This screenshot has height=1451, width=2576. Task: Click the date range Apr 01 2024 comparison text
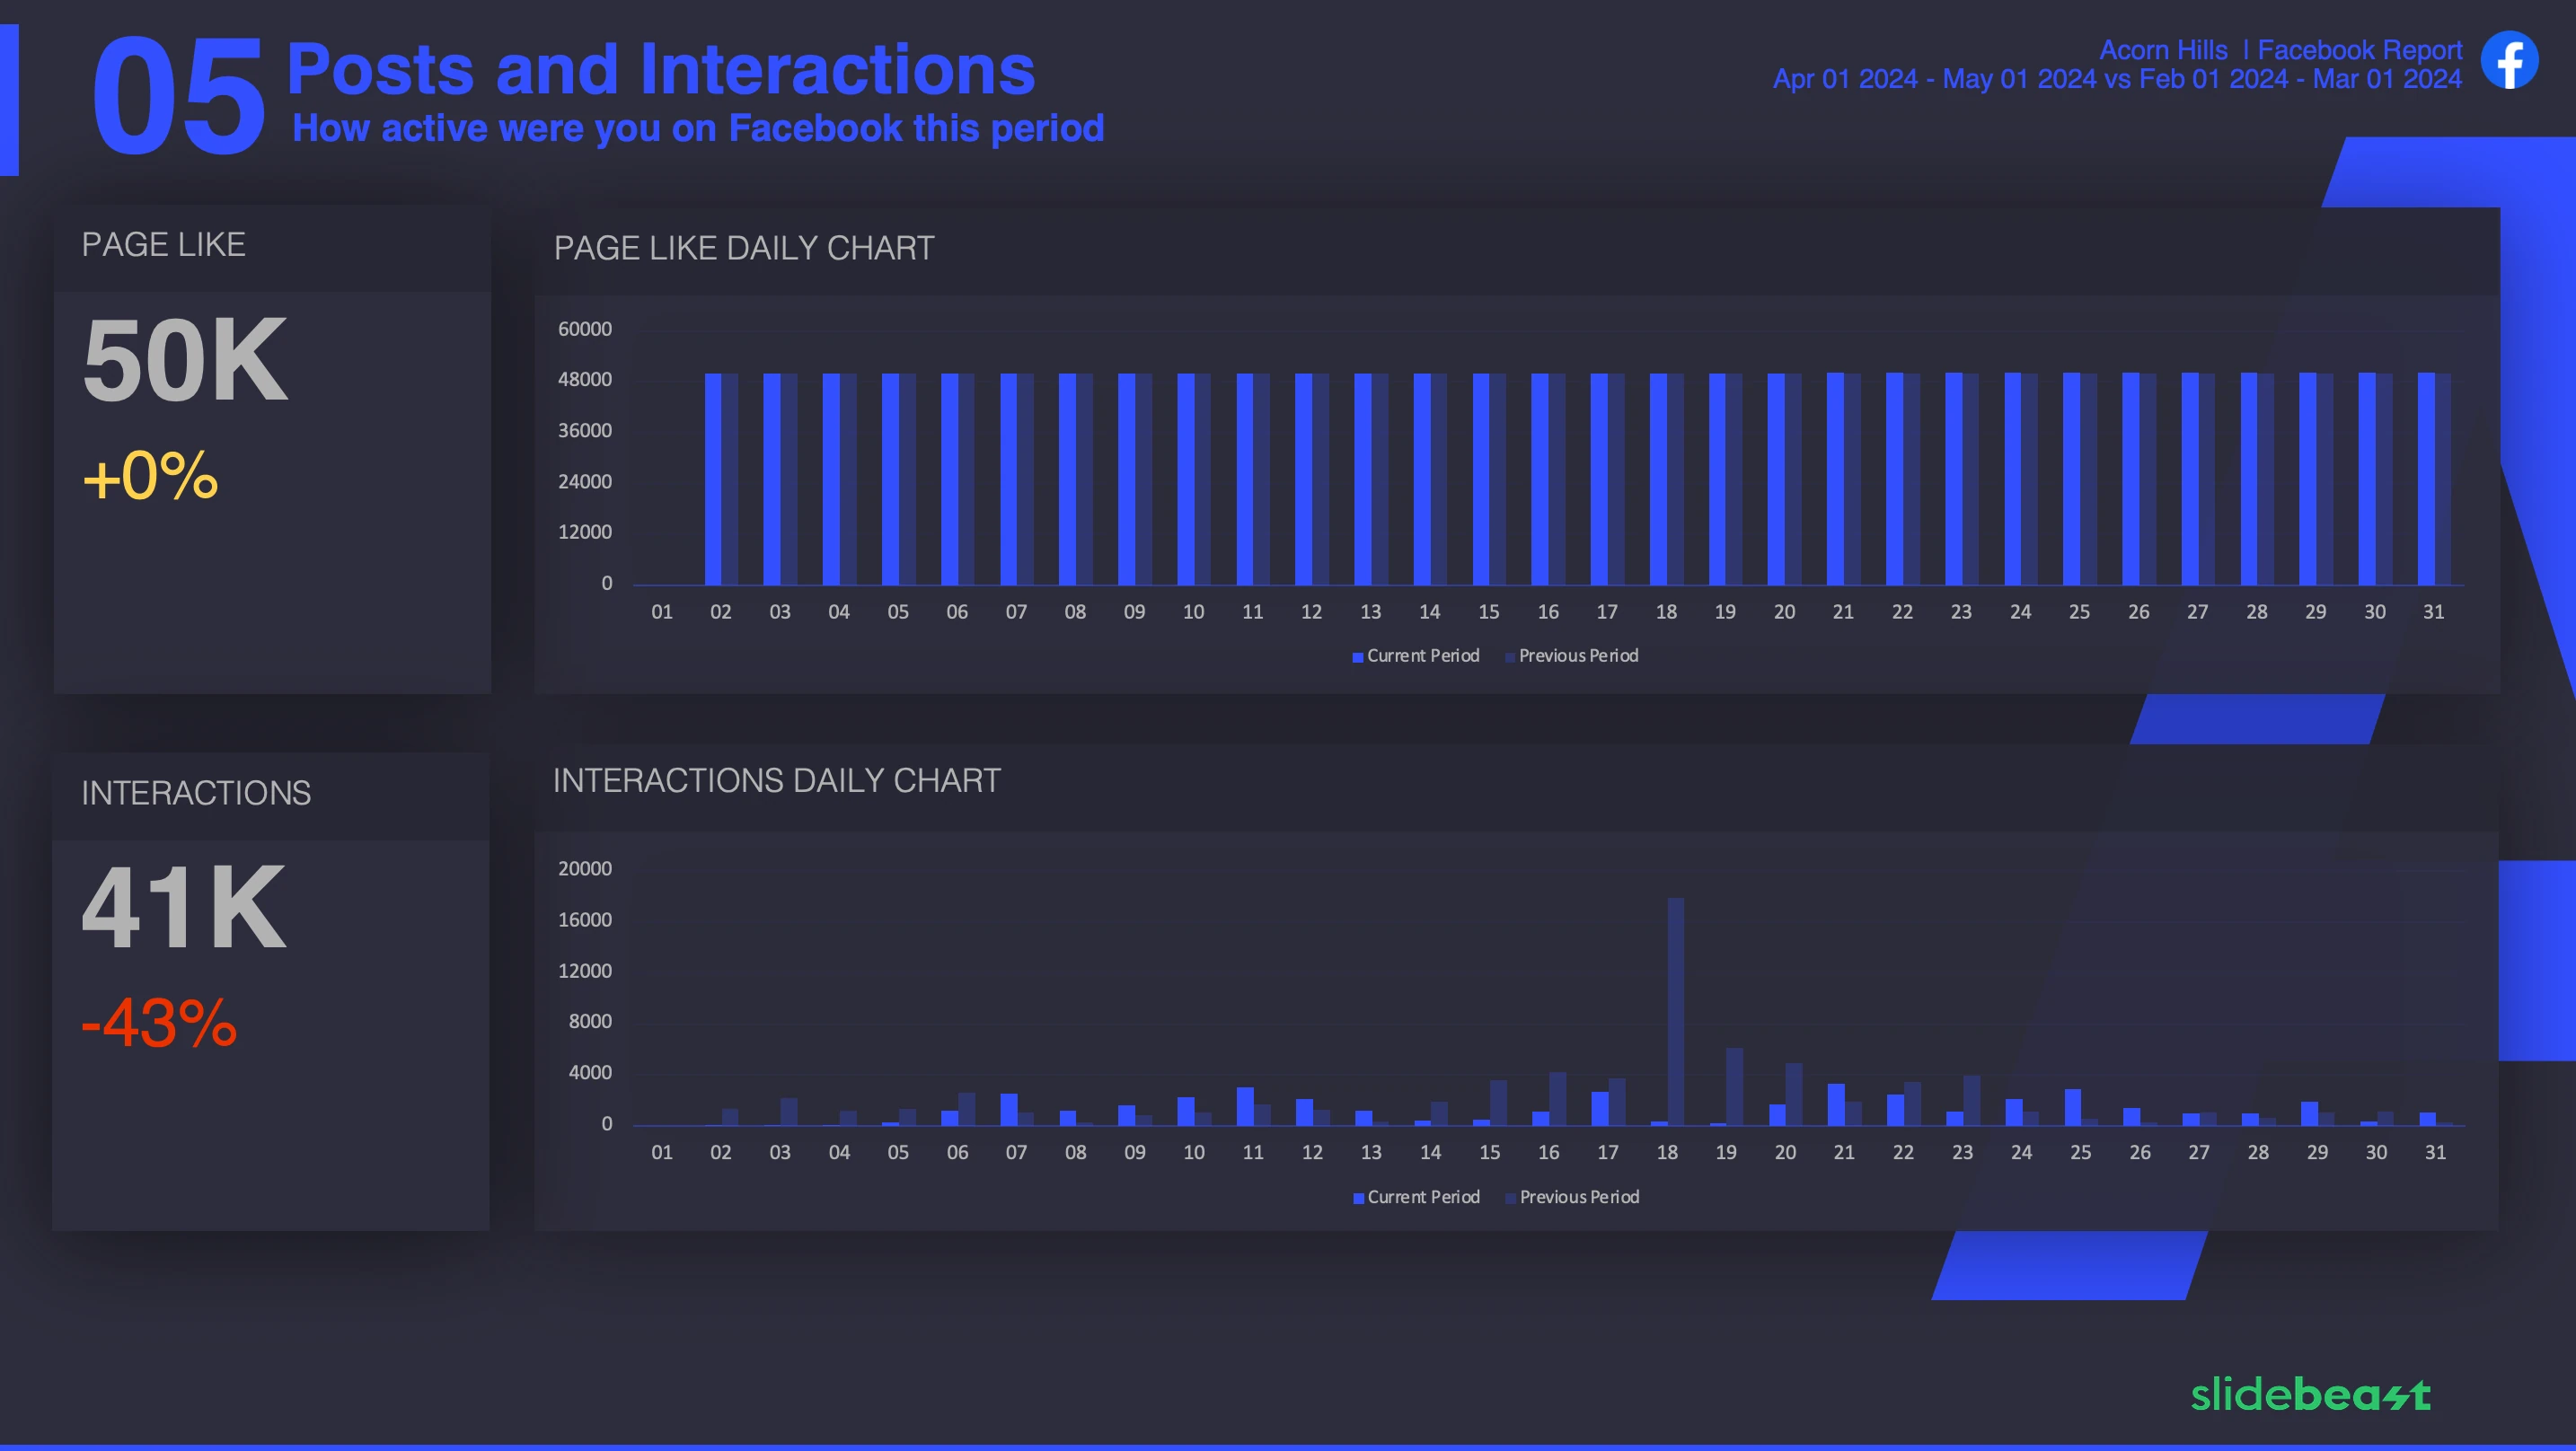click(2117, 79)
